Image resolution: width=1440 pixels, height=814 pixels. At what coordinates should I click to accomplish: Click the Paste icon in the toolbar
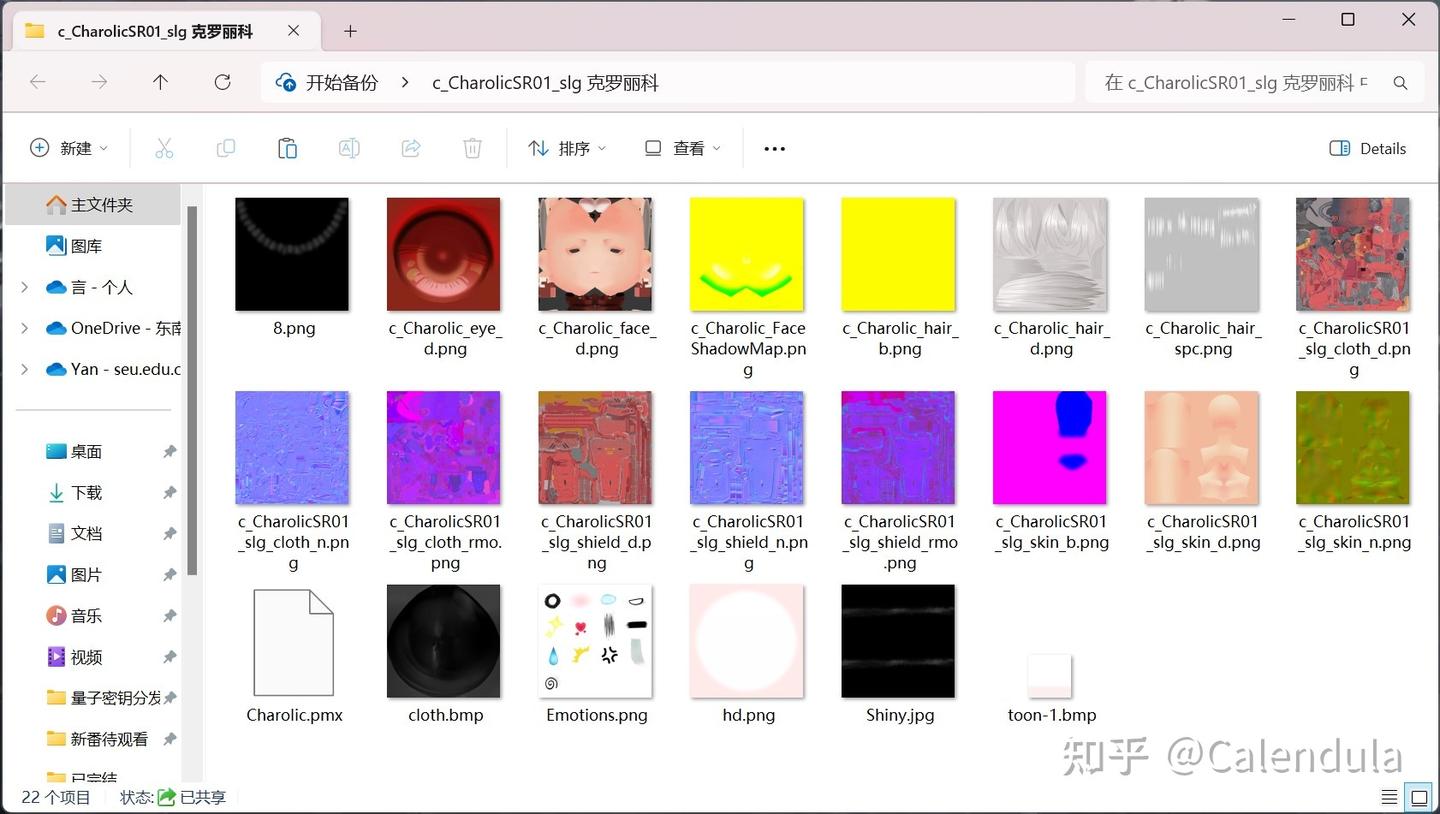[288, 147]
